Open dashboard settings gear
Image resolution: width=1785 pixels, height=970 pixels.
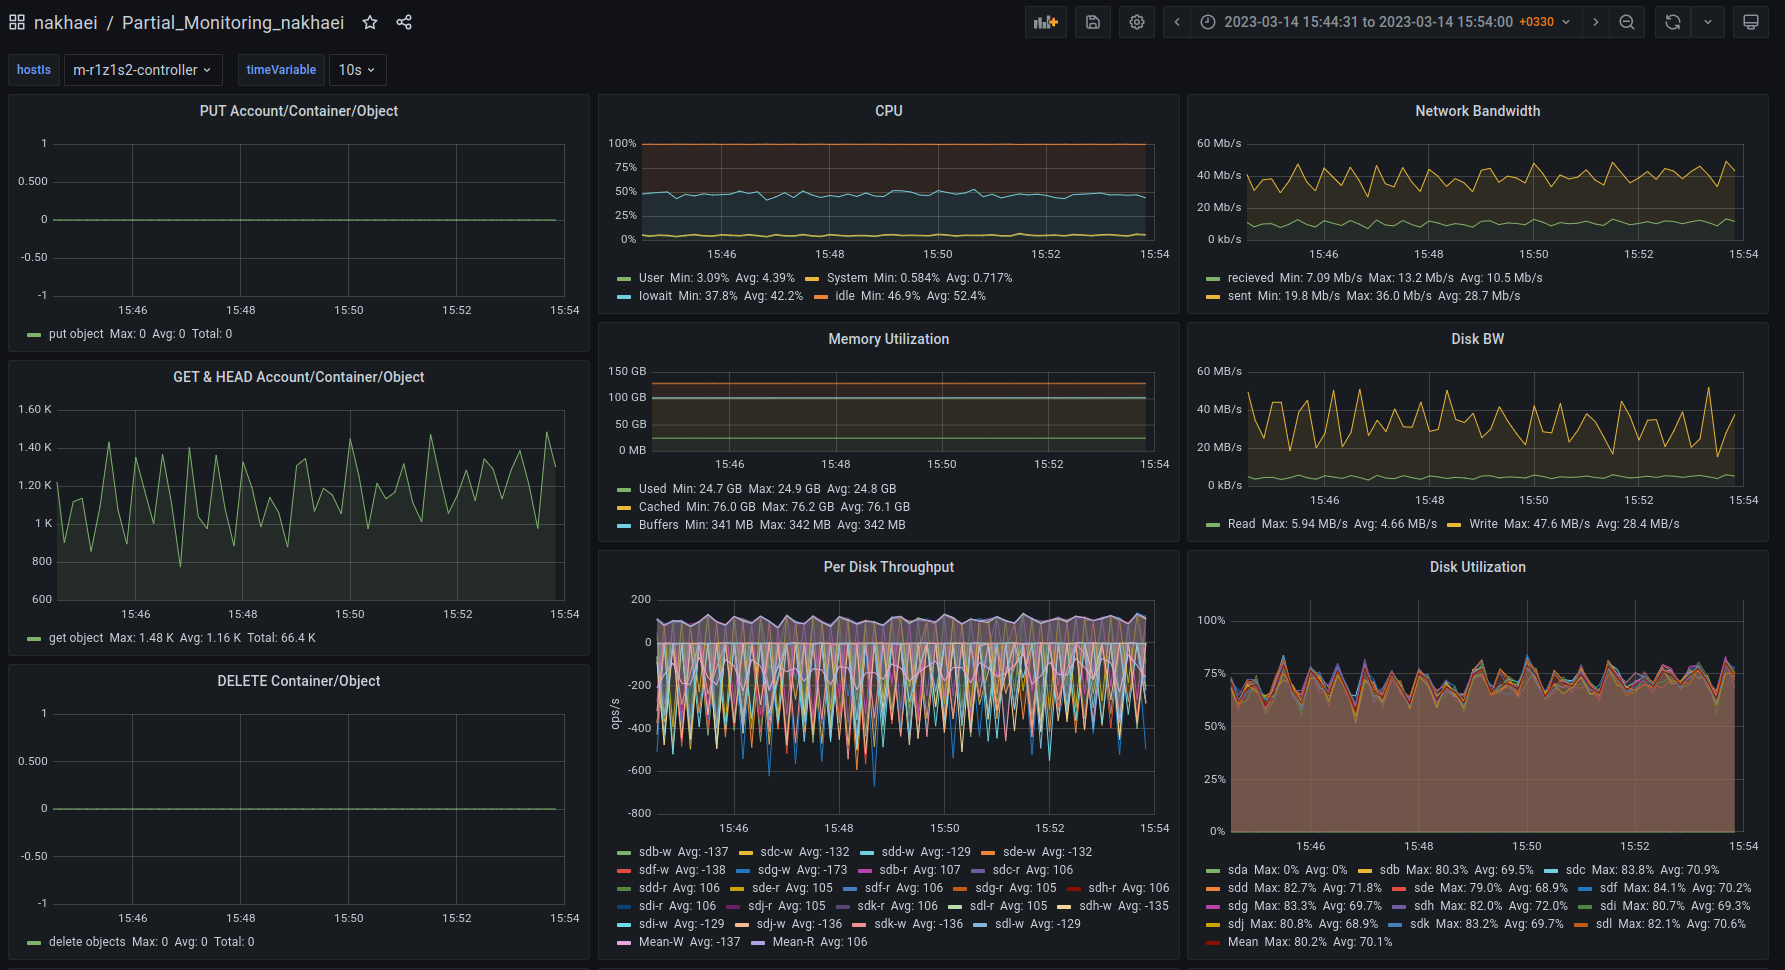pyautogui.click(x=1137, y=22)
